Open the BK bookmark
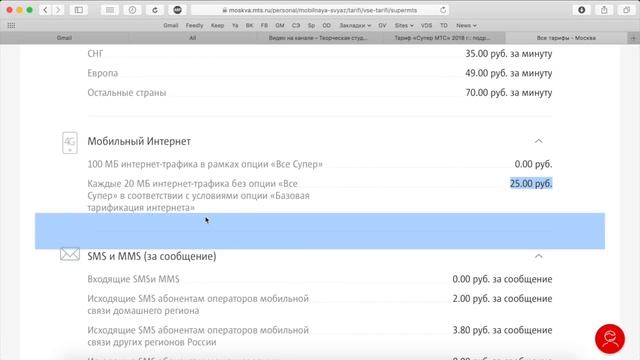640x360 pixels. coord(249,25)
